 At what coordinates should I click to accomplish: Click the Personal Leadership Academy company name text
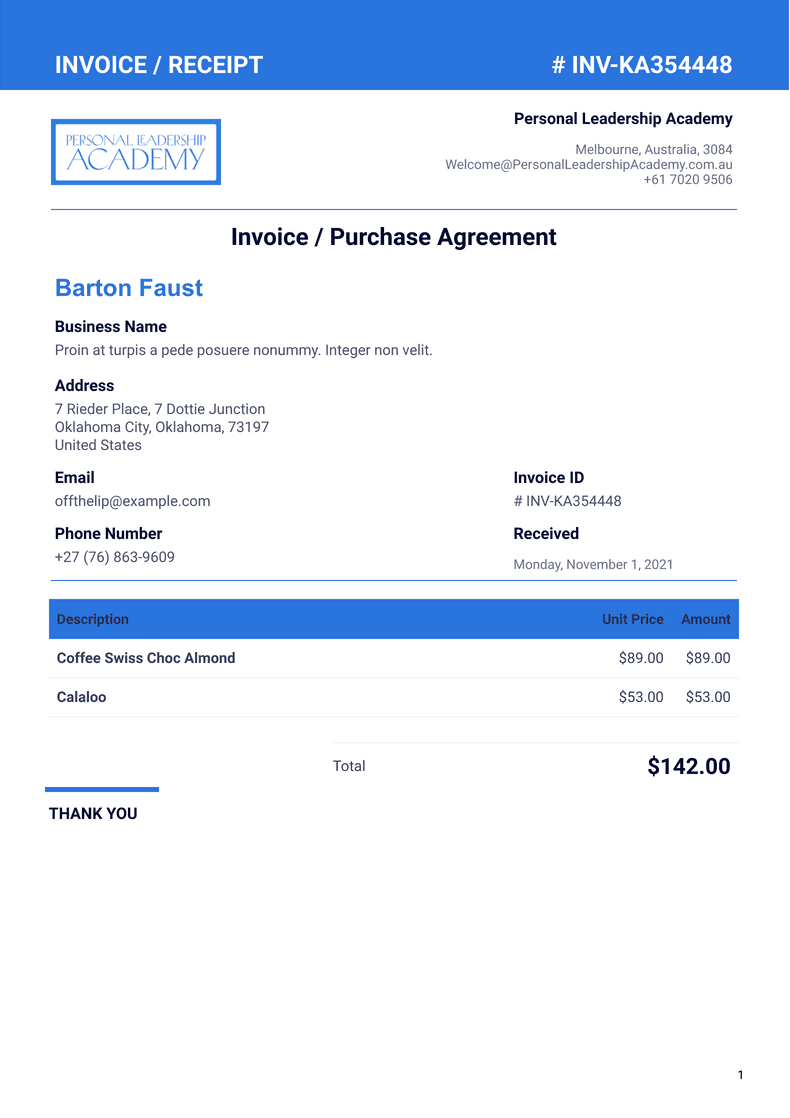[x=623, y=119]
